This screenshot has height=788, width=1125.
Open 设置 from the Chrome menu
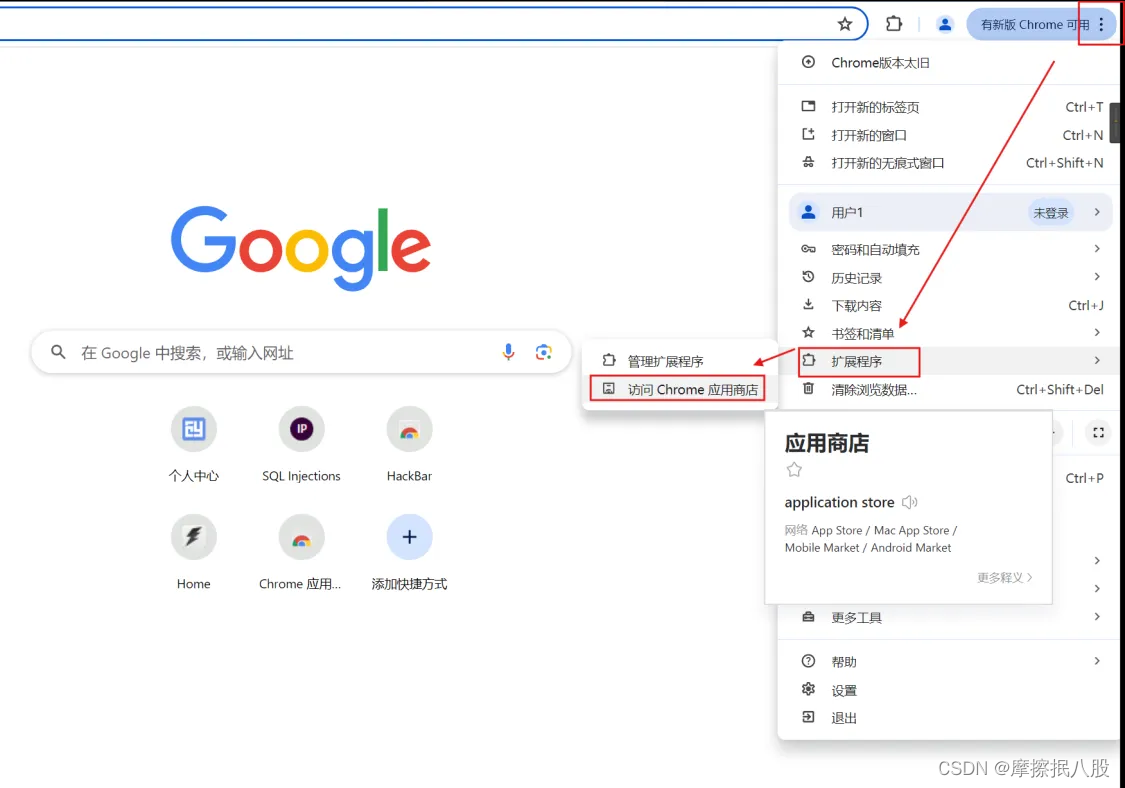coord(949,690)
